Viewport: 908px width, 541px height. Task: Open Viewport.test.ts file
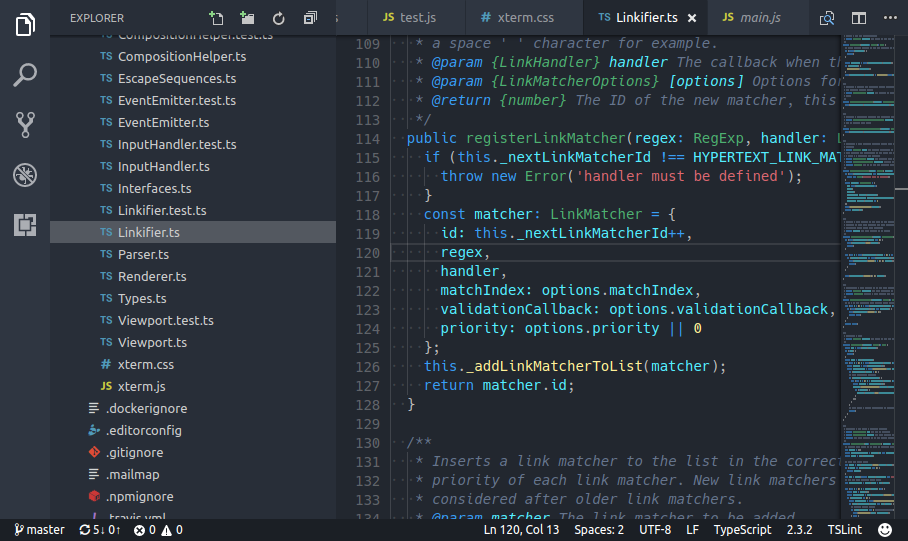(193, 320)
